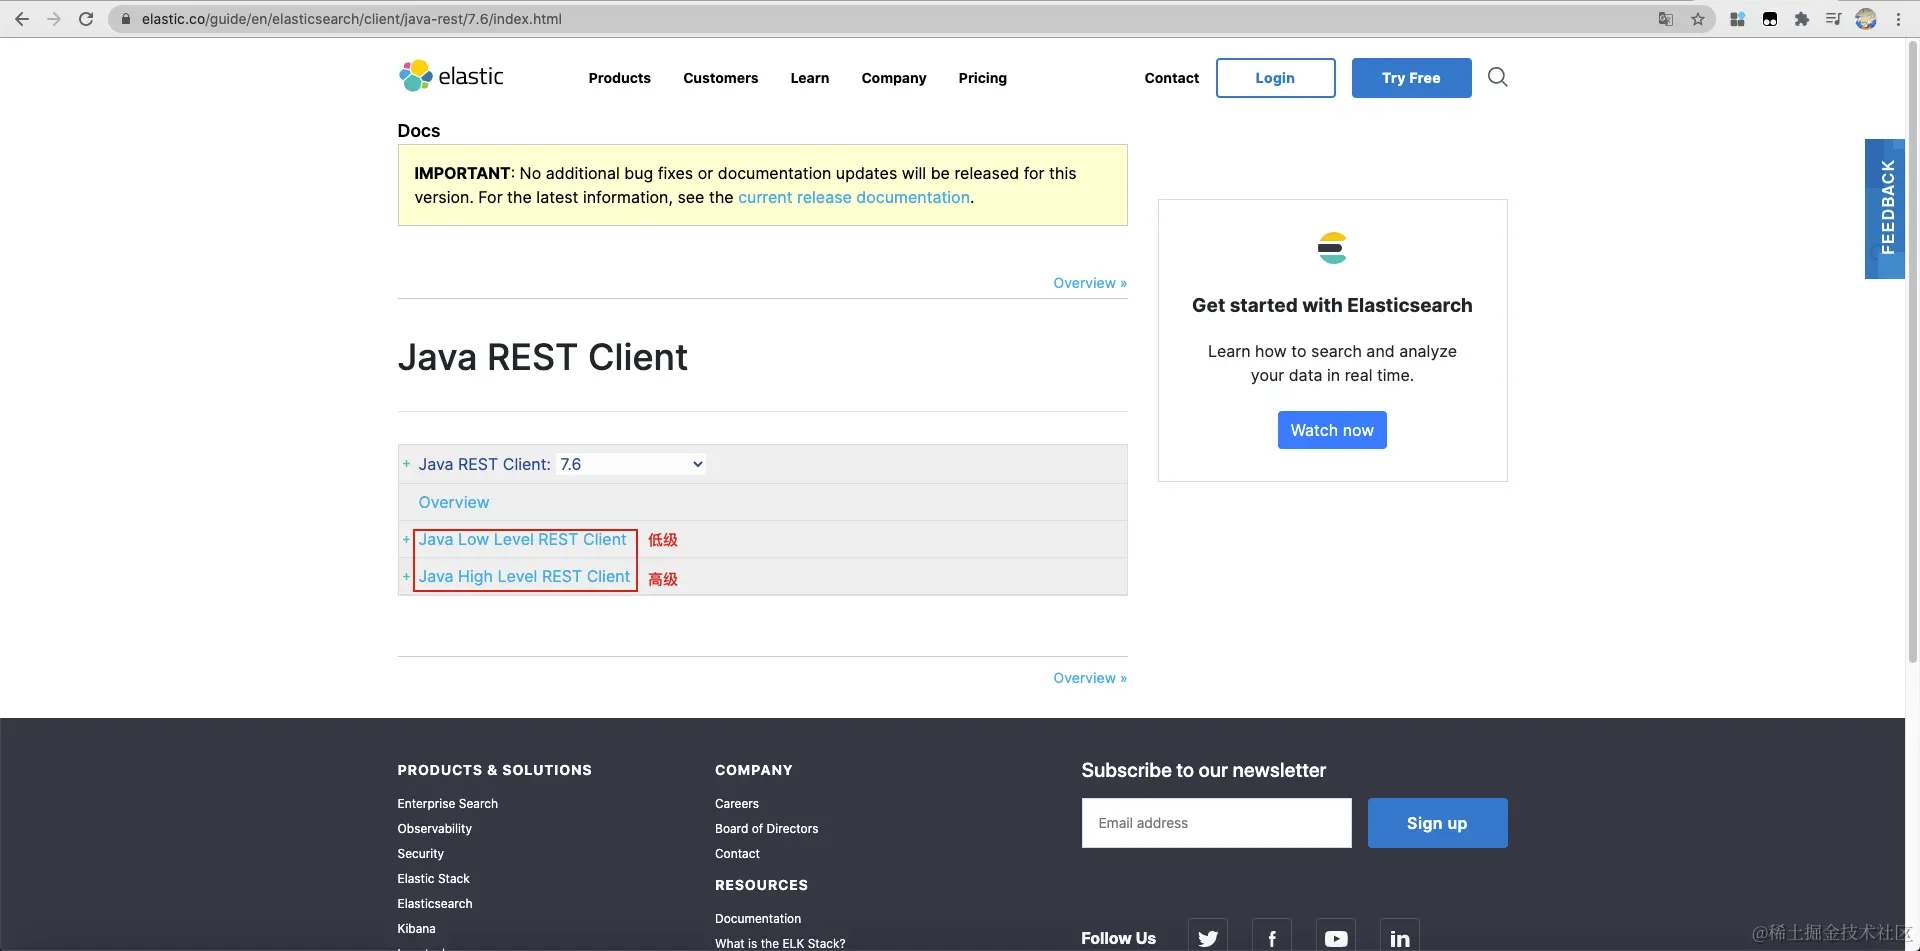The height and width of the screenshot is (951, 1920).
Task: Open the media control playlist icon
Action: (x=1834, y=19)
